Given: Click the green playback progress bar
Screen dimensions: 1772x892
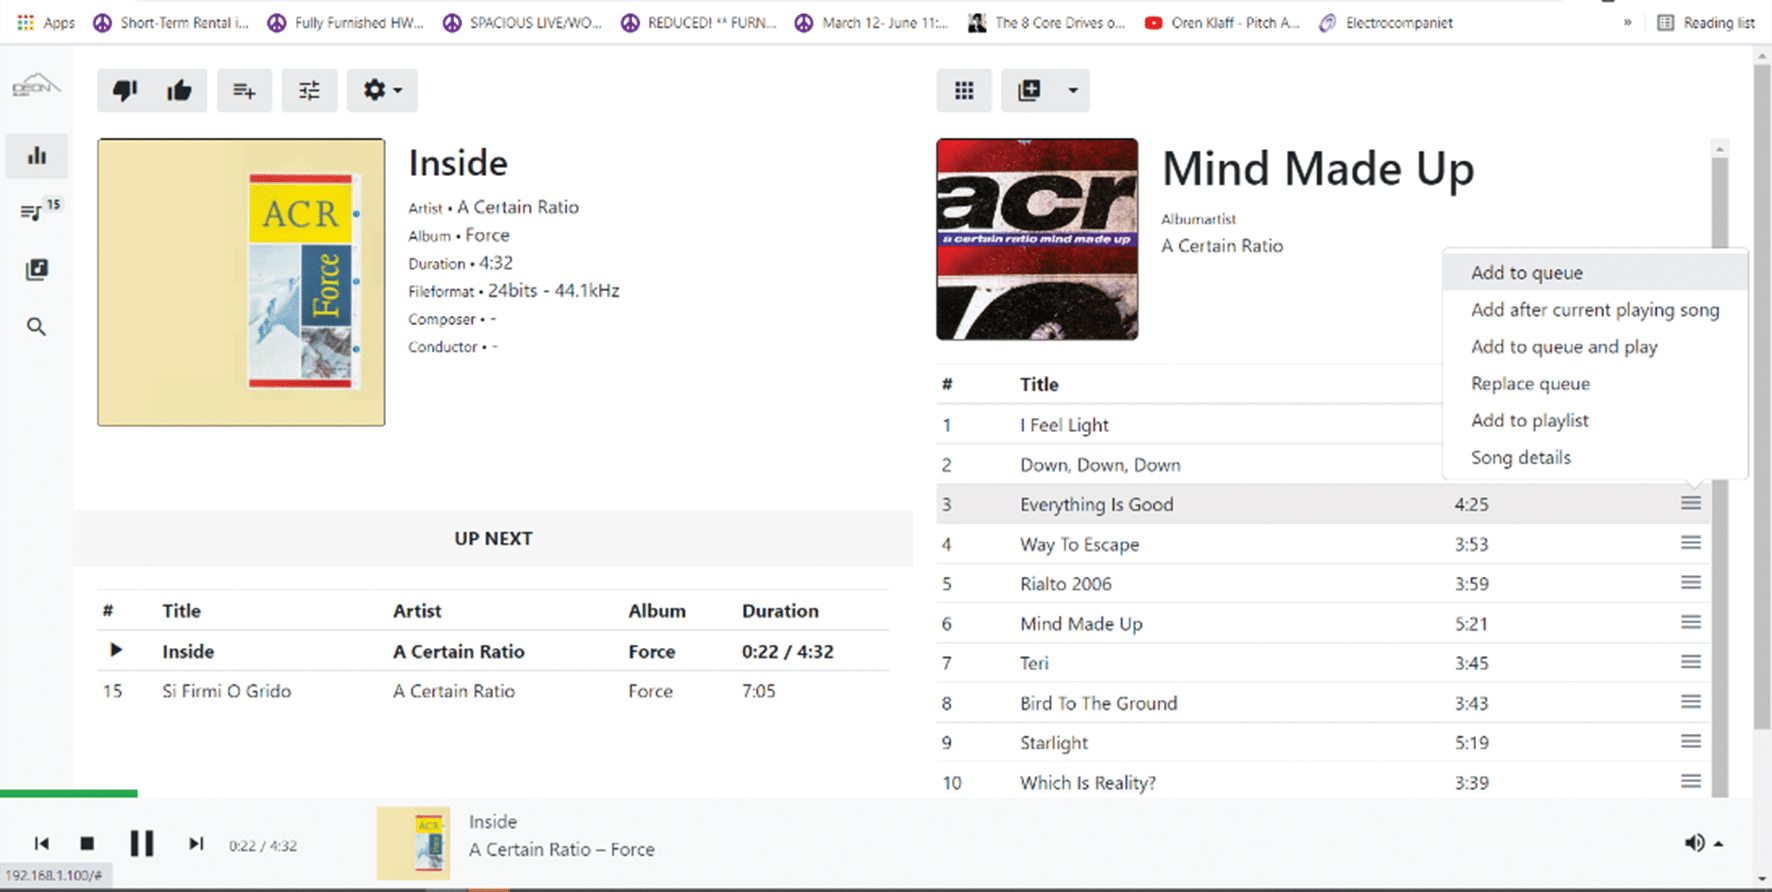Looking at the screenshot, I should click(x=69, y=793).
